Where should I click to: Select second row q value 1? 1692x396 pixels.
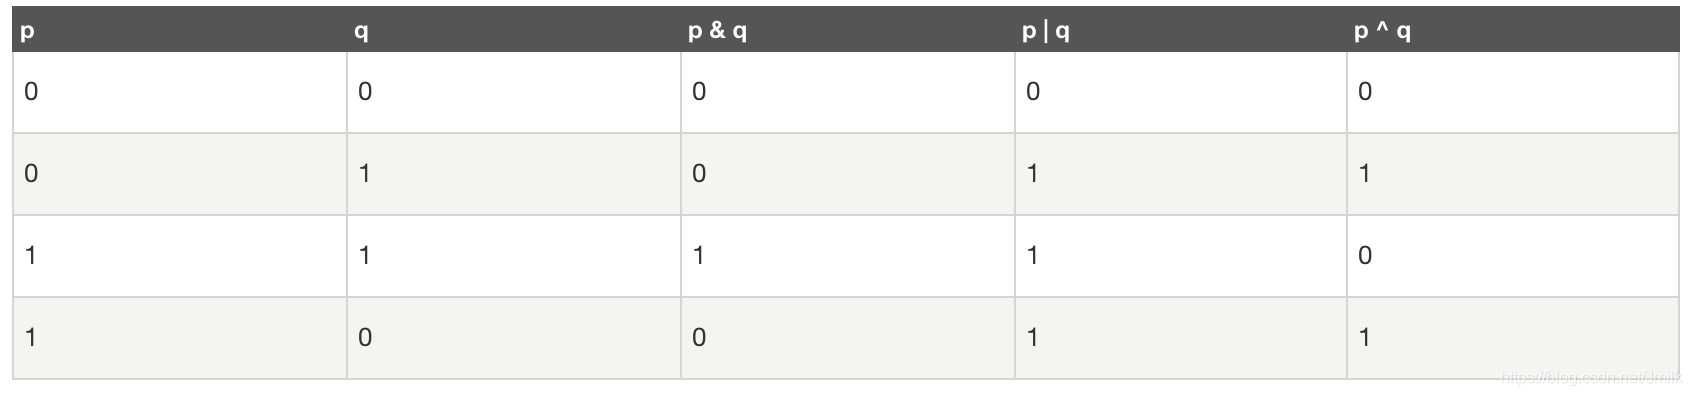365,173
